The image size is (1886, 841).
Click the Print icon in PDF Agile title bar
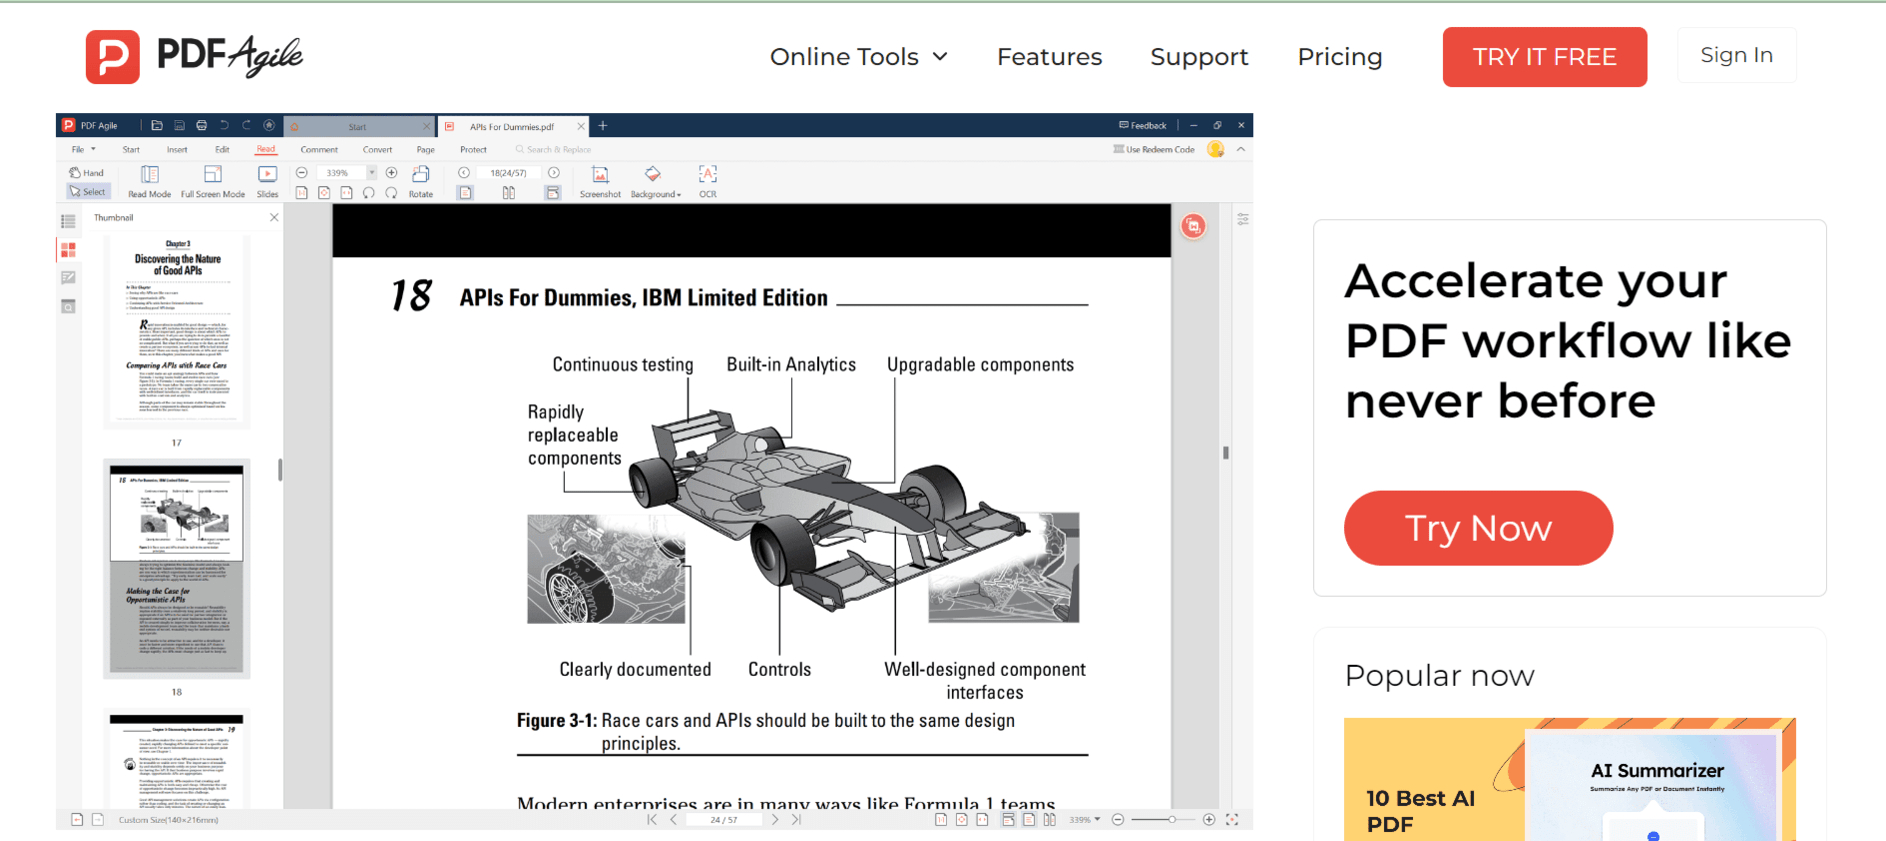pos(202,126)
